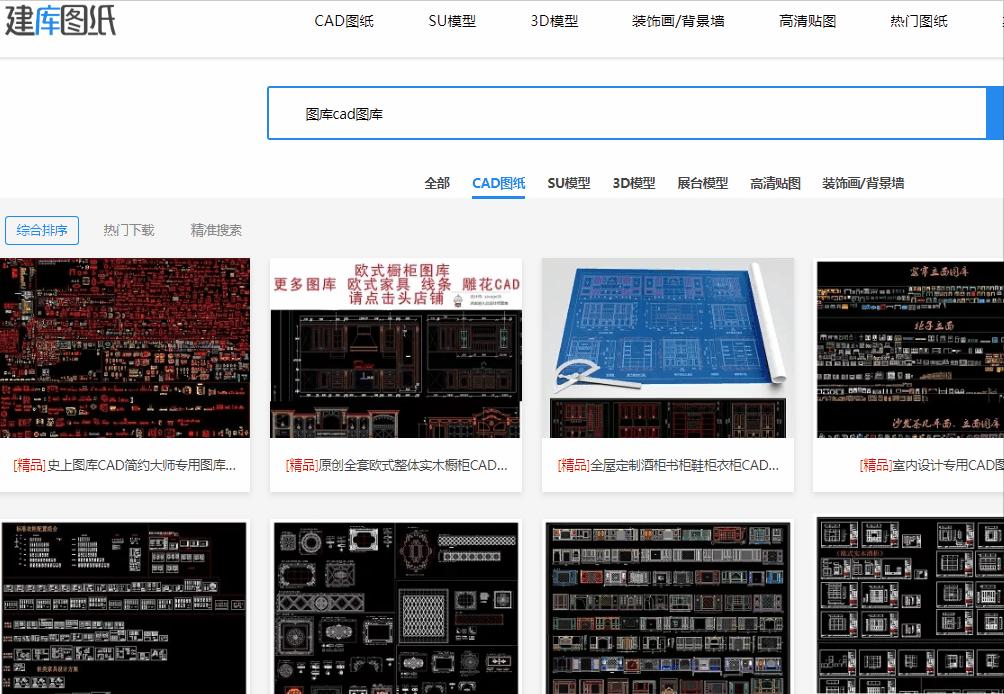Select the 热门下载 sort option
Screen dimensions: 1004x694
[x=127, y=230]
